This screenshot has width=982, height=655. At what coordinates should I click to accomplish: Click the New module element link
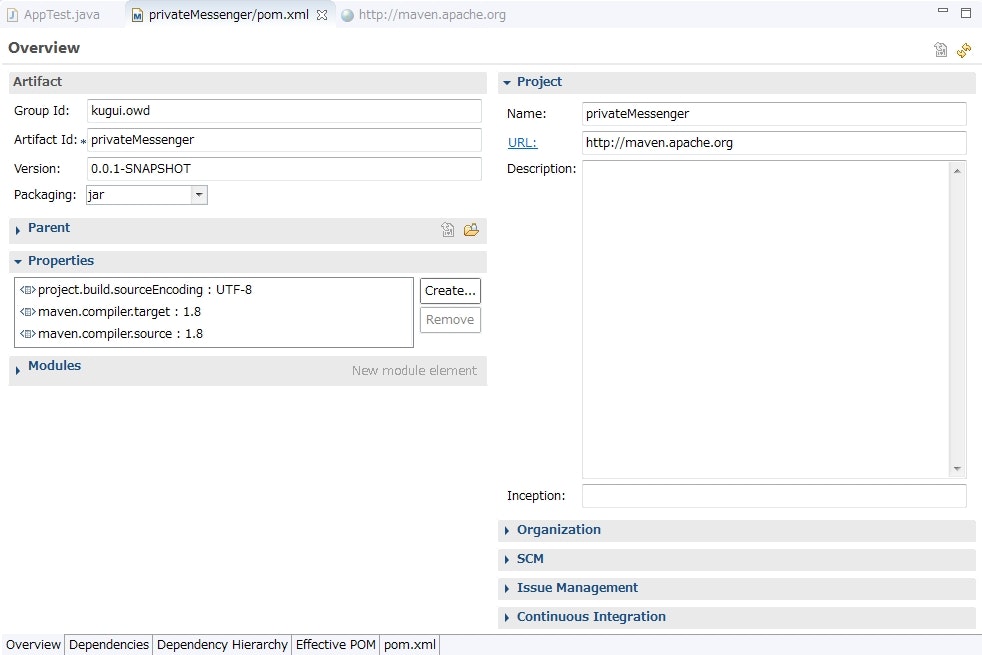coord(414,371)
